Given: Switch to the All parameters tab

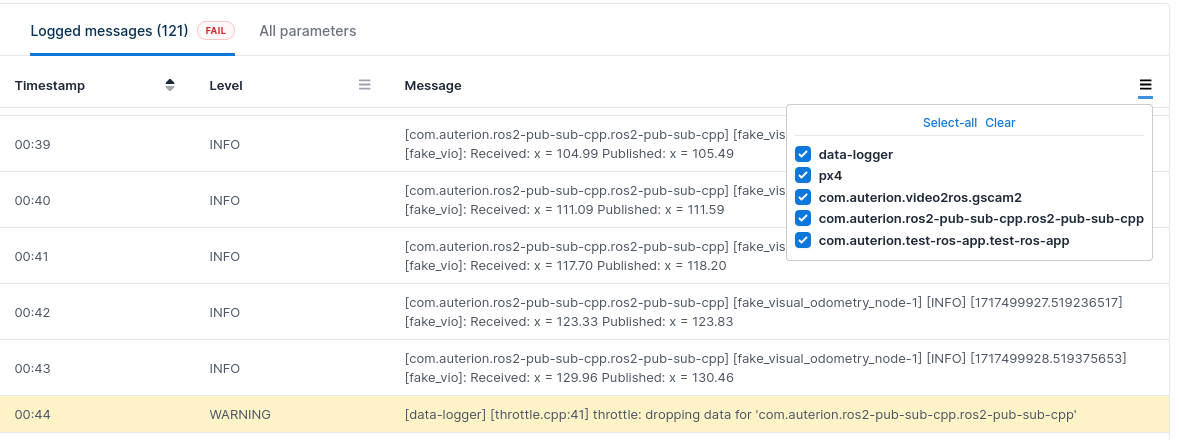Looking at the screenshot, I should coord(307,31).
